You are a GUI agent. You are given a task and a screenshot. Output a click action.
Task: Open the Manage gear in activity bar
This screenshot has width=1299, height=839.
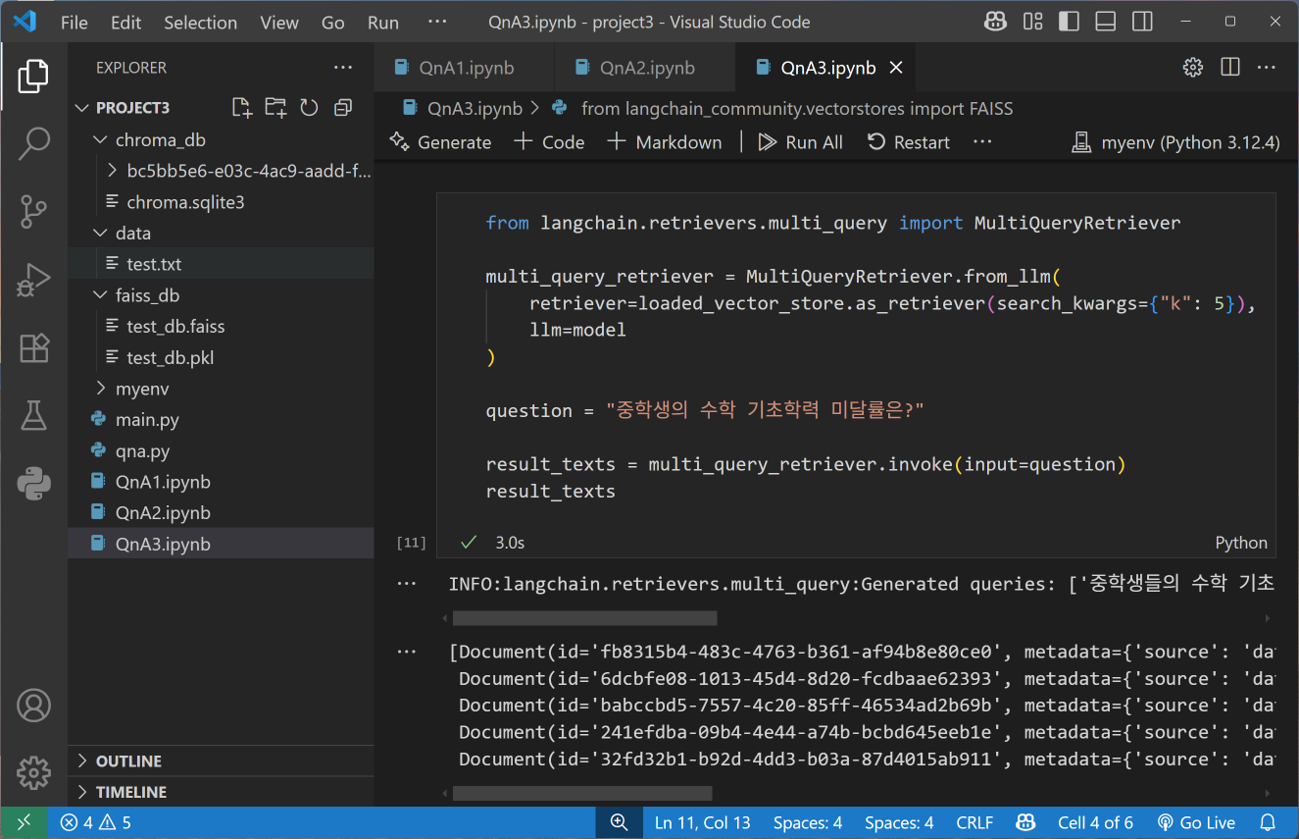tap(33, 773)
